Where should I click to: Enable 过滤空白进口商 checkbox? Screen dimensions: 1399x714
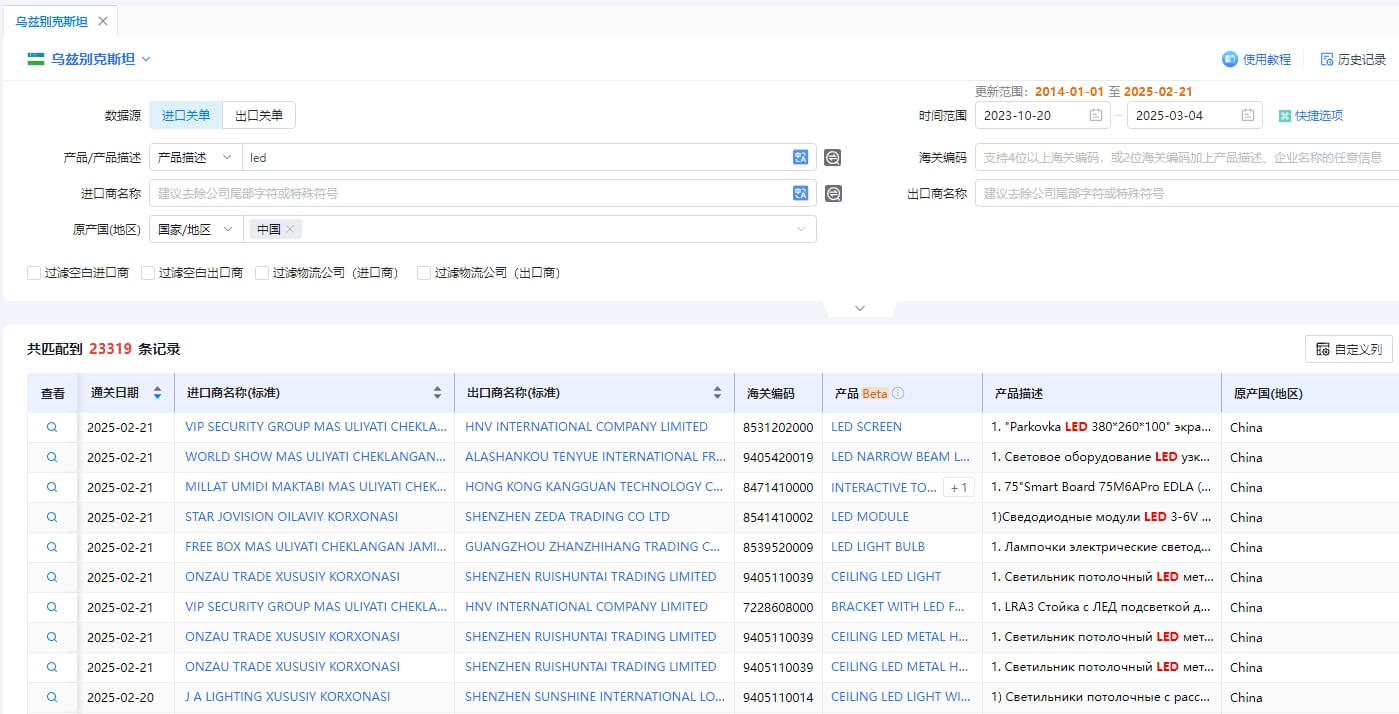(x=35, y=272)
